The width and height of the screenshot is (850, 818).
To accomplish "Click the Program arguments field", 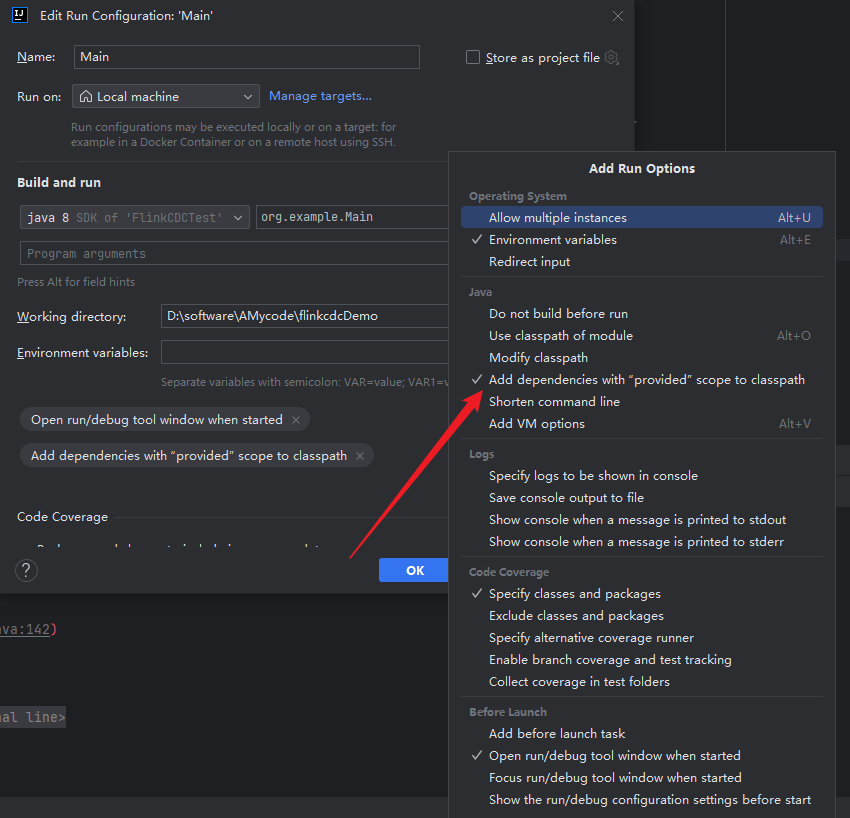I will point(233,254).
